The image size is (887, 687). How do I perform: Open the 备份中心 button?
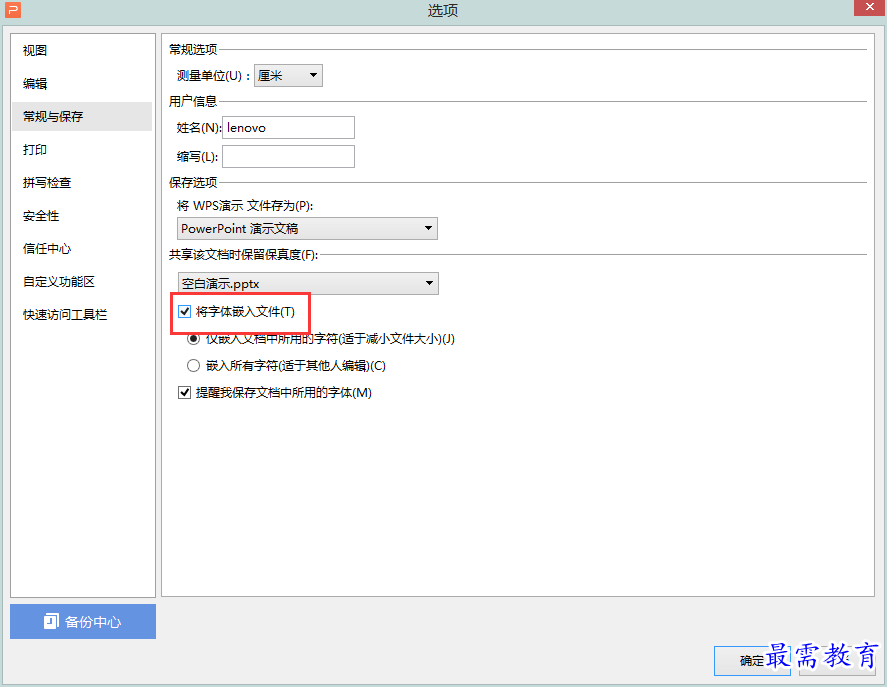[x=83, y=621]
